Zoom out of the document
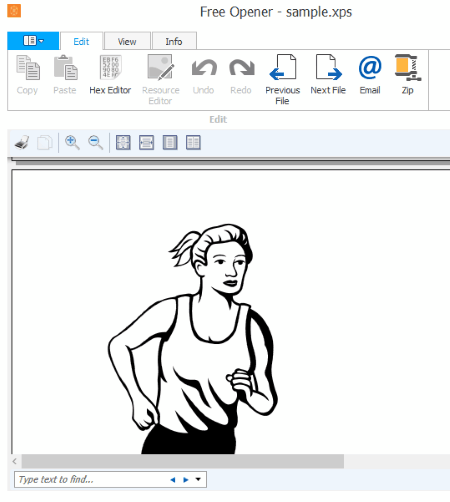450x502 pixels. tap(96, 143)
